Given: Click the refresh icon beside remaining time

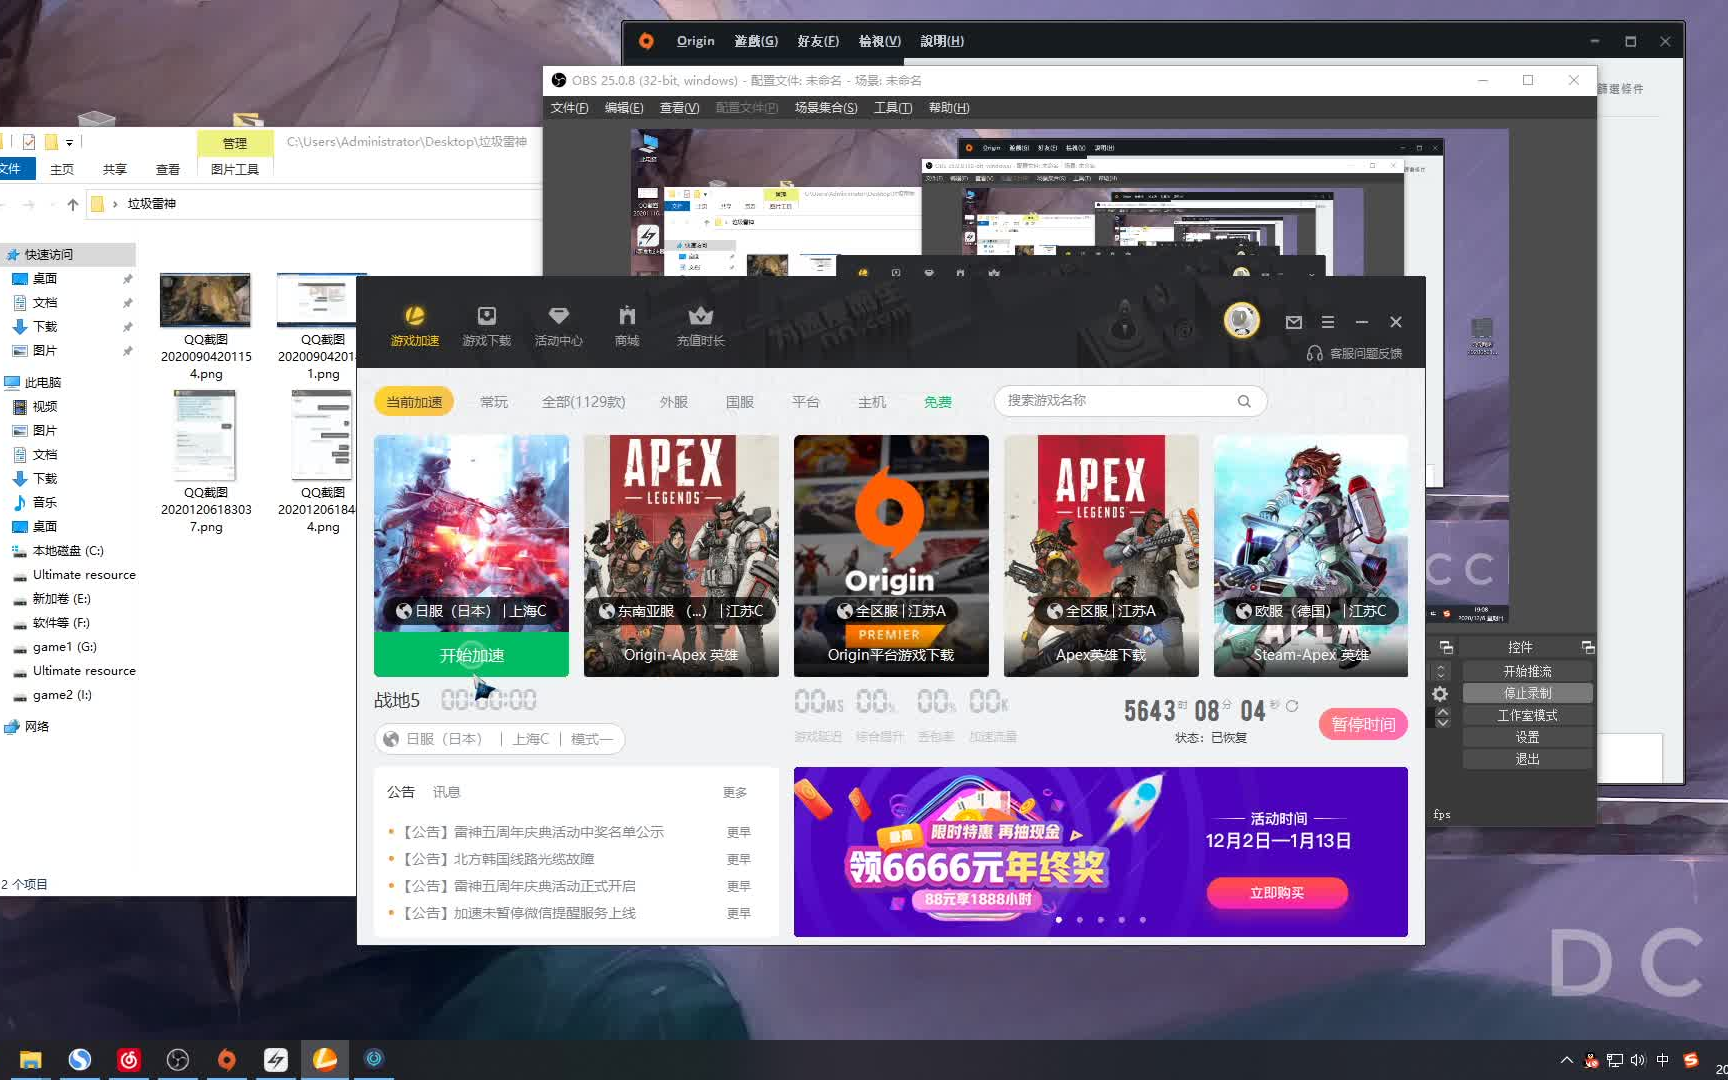Looking at the screenshot, I should [x=1292, y=705].
